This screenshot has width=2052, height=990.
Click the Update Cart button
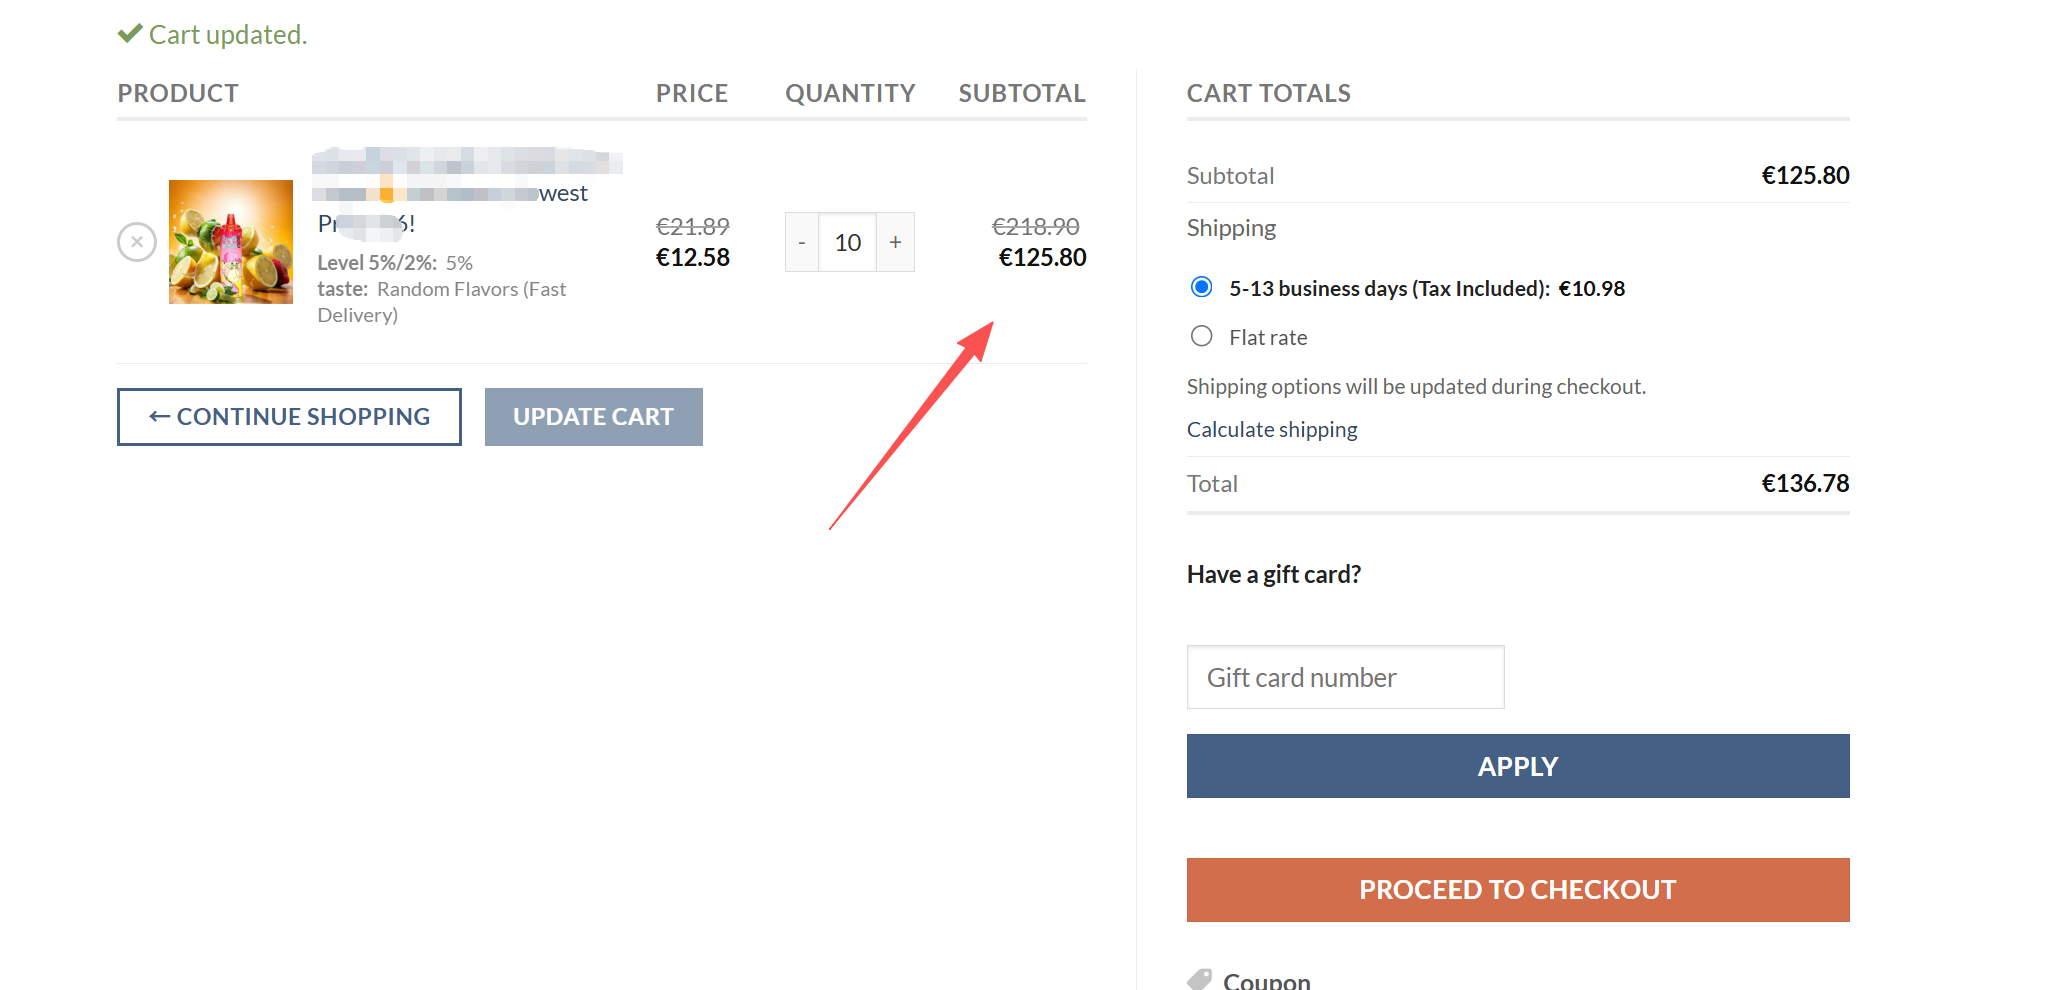coord(593,416)
